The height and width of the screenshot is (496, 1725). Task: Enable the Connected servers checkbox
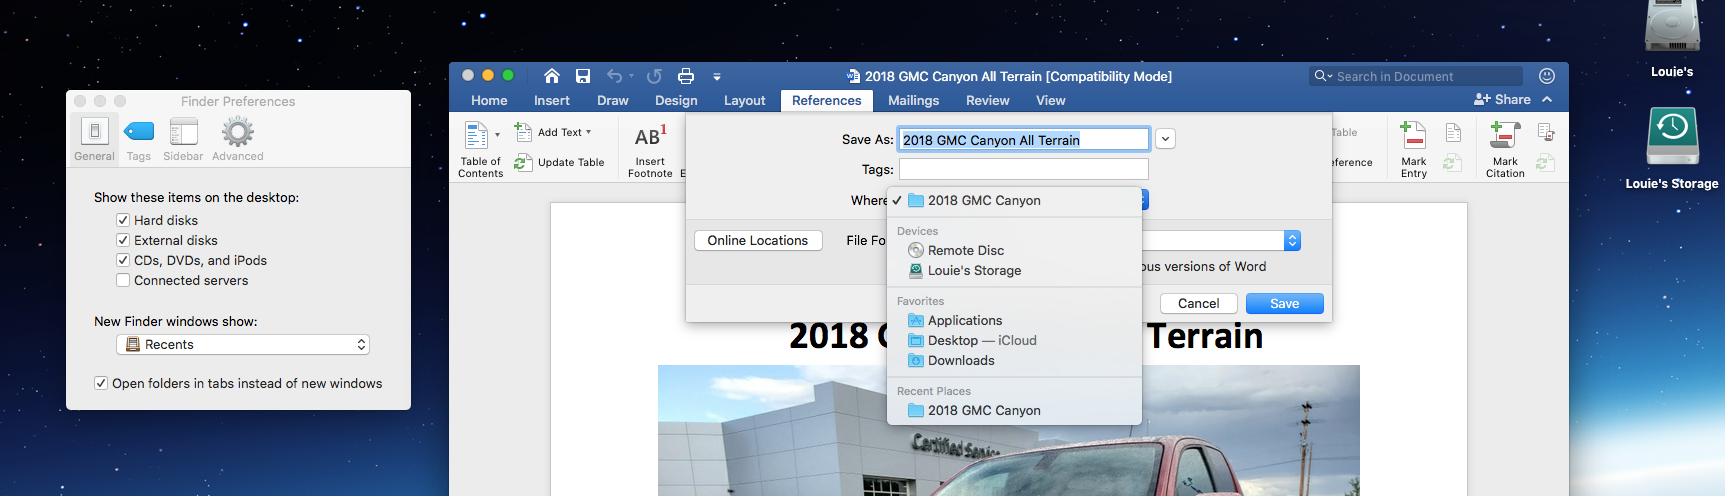click(x=123, y=280)
